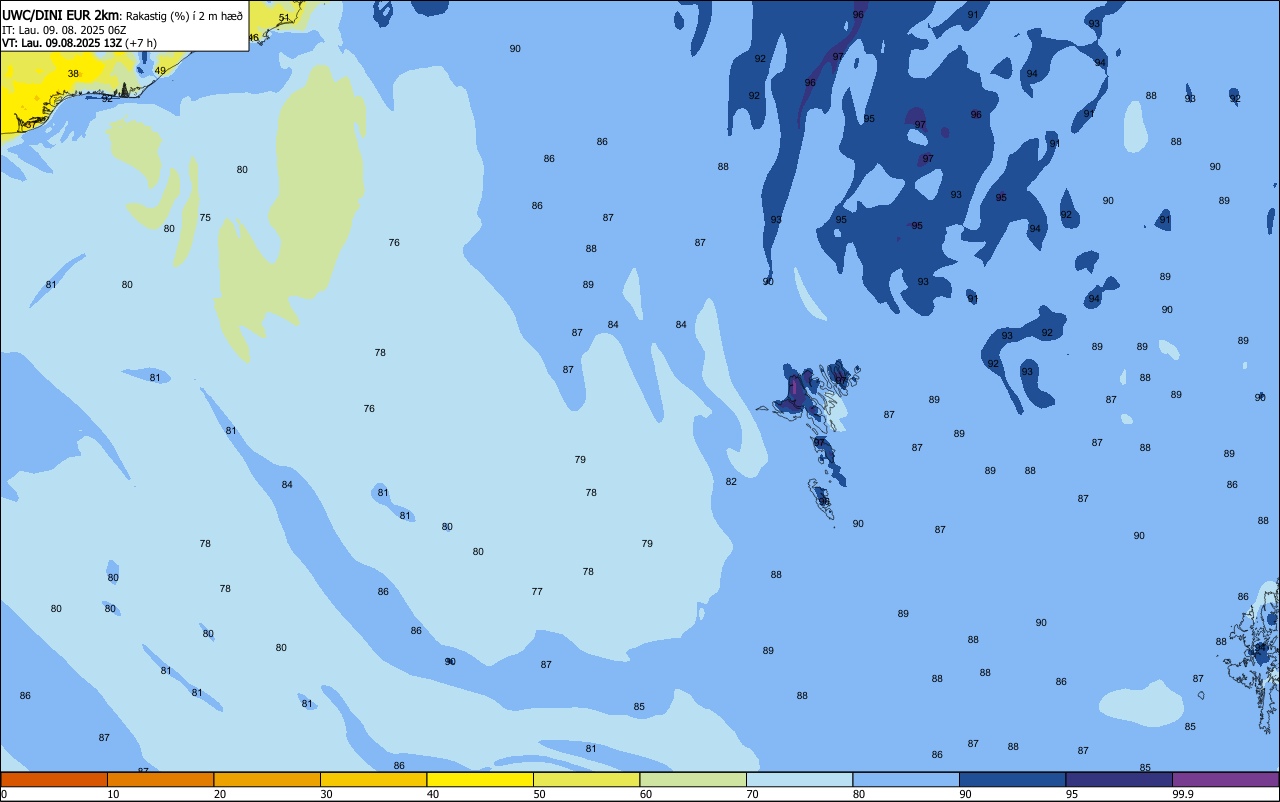Click the 'UWC/DINI EUR 2km' title text
This screenshot has width=1280, height=802.
61,14
